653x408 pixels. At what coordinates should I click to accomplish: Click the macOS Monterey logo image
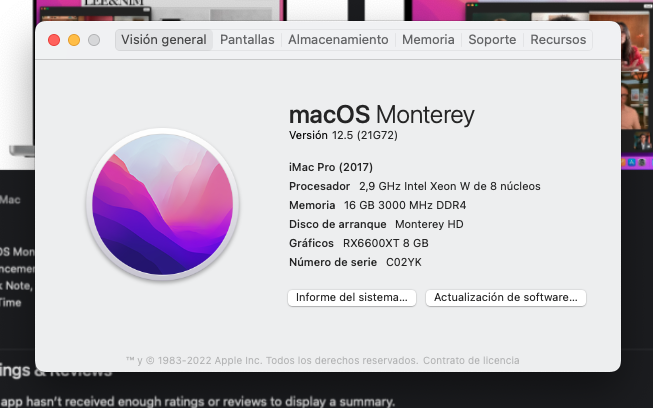(x=163, y=204)
